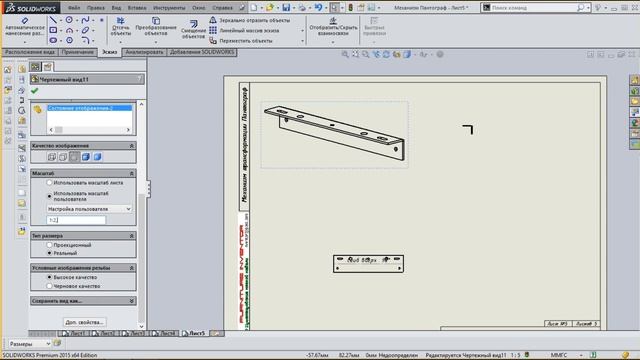Click the Smart Dimension auto-dimension tool
Image resolution: width=640 pixels, height=360 pixels.
click(x=24, y=27)
